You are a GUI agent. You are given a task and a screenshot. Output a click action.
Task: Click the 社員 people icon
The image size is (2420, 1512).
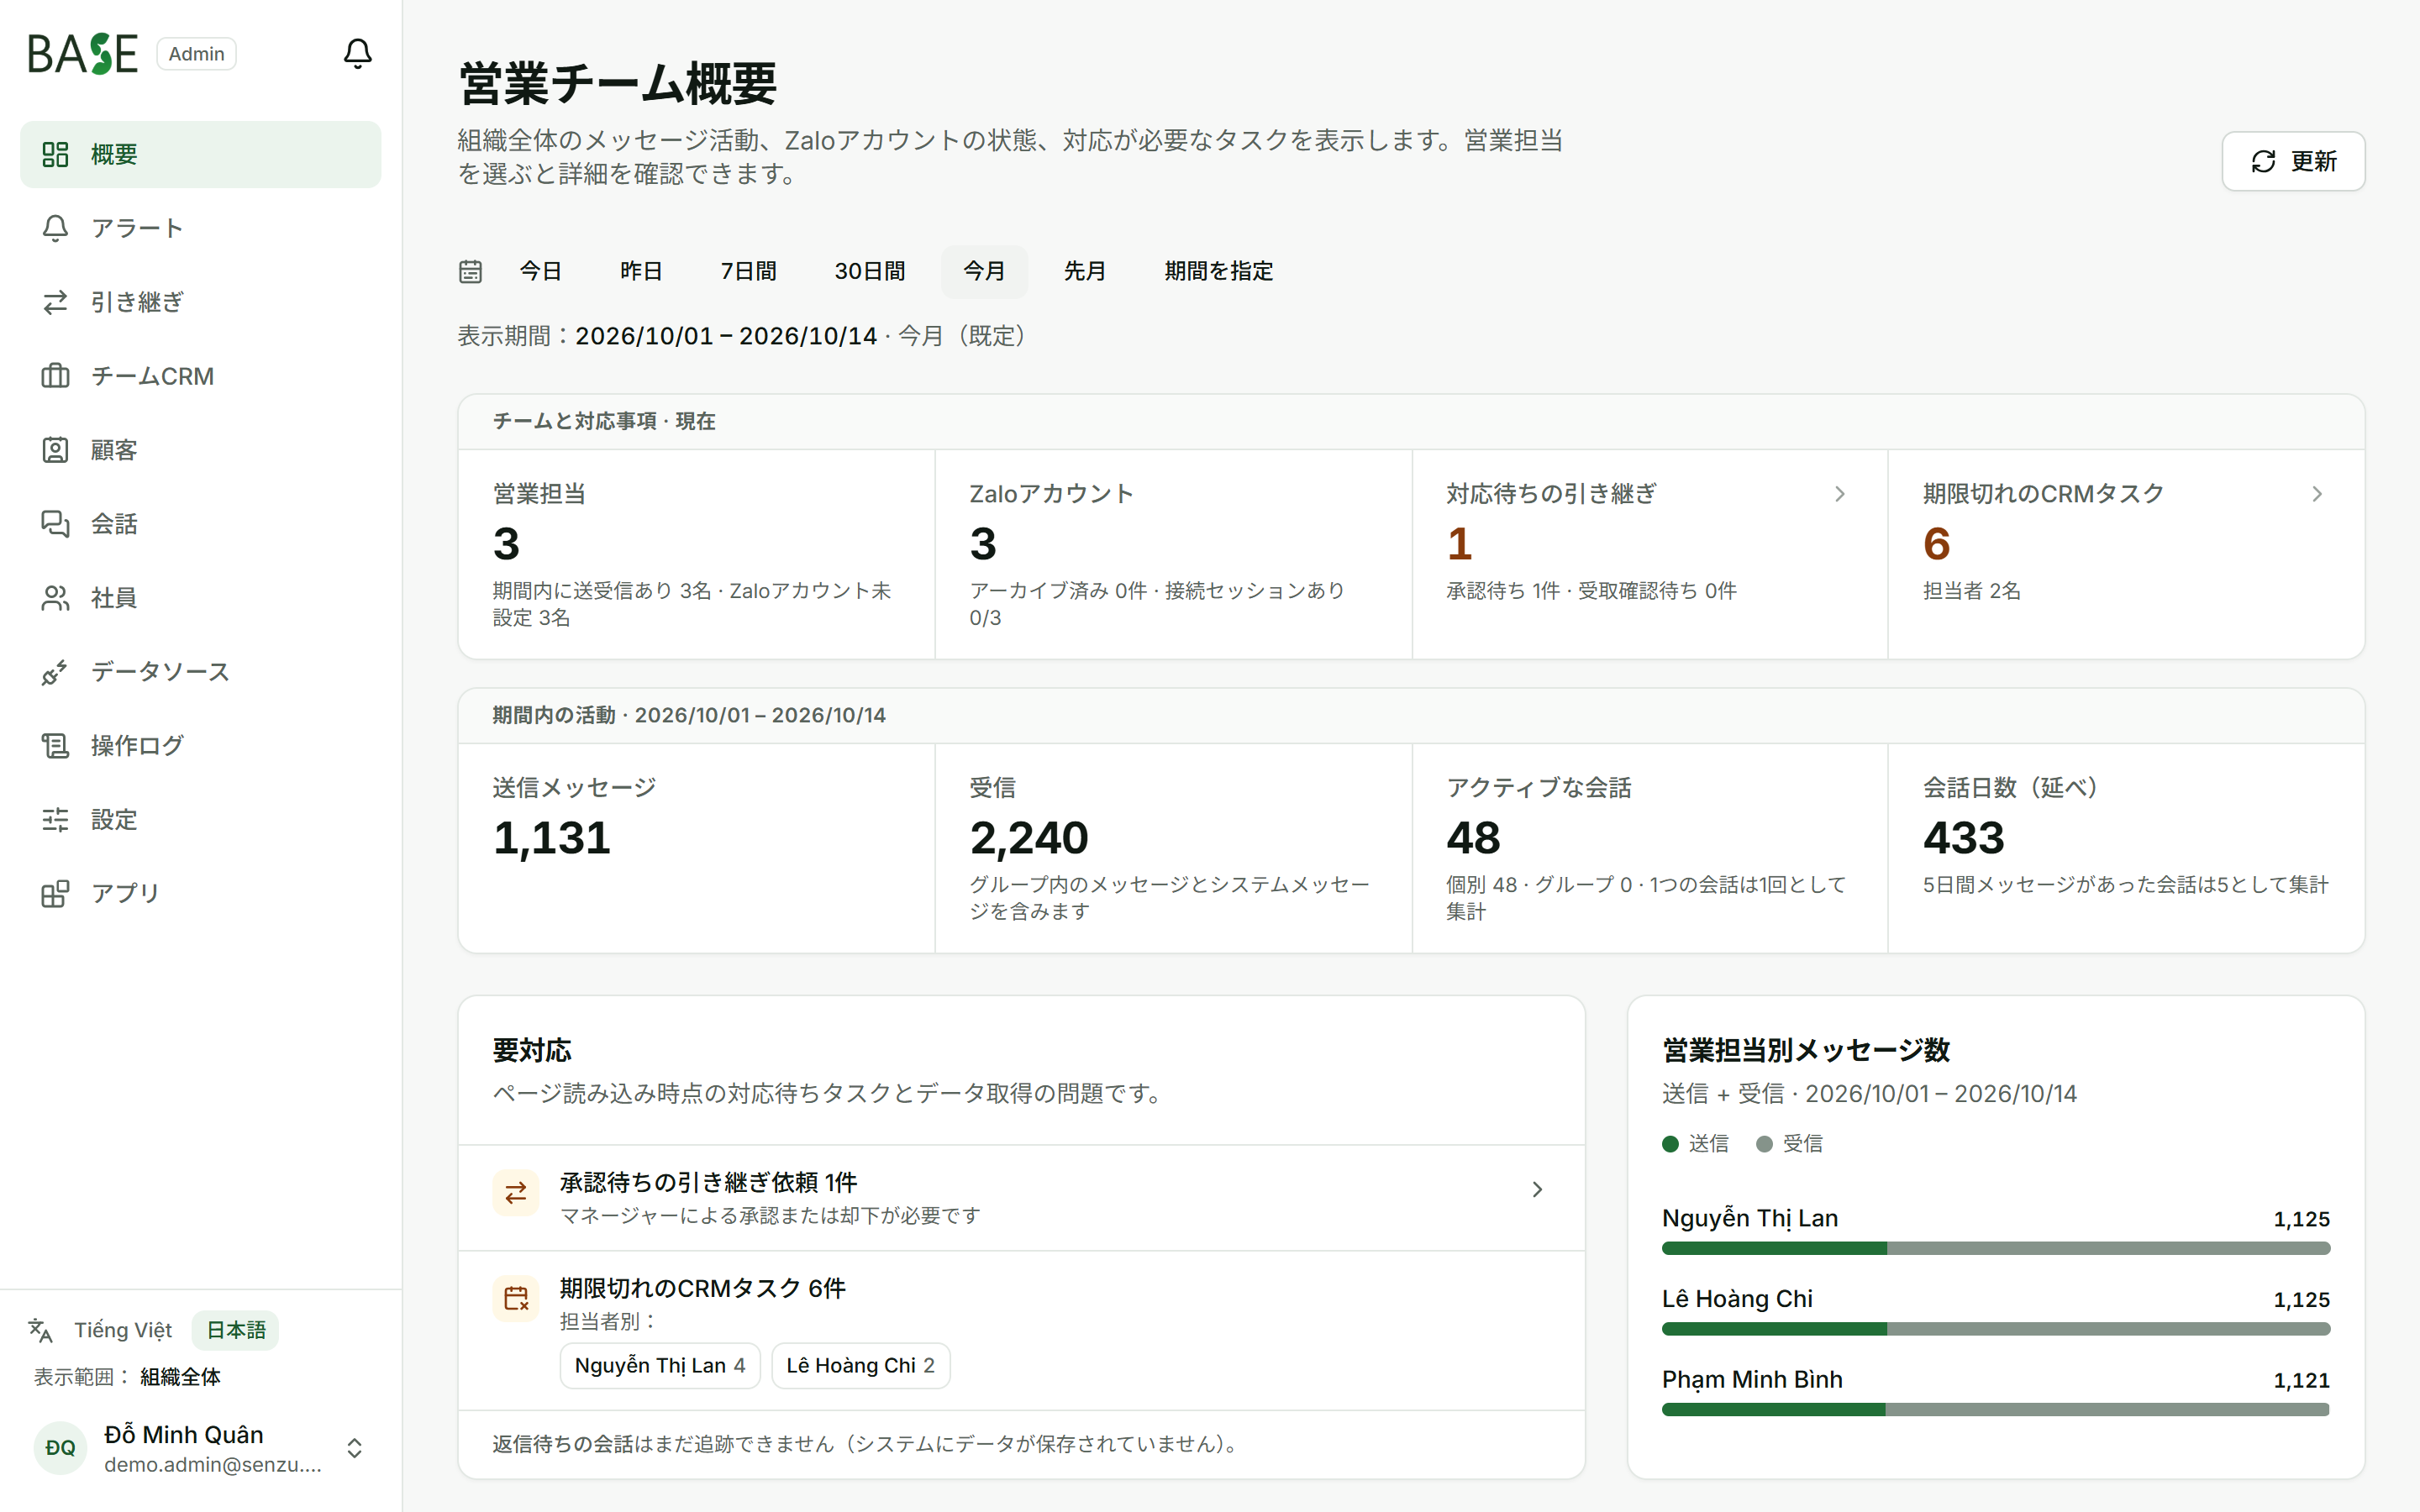click(x=55, y=598)
